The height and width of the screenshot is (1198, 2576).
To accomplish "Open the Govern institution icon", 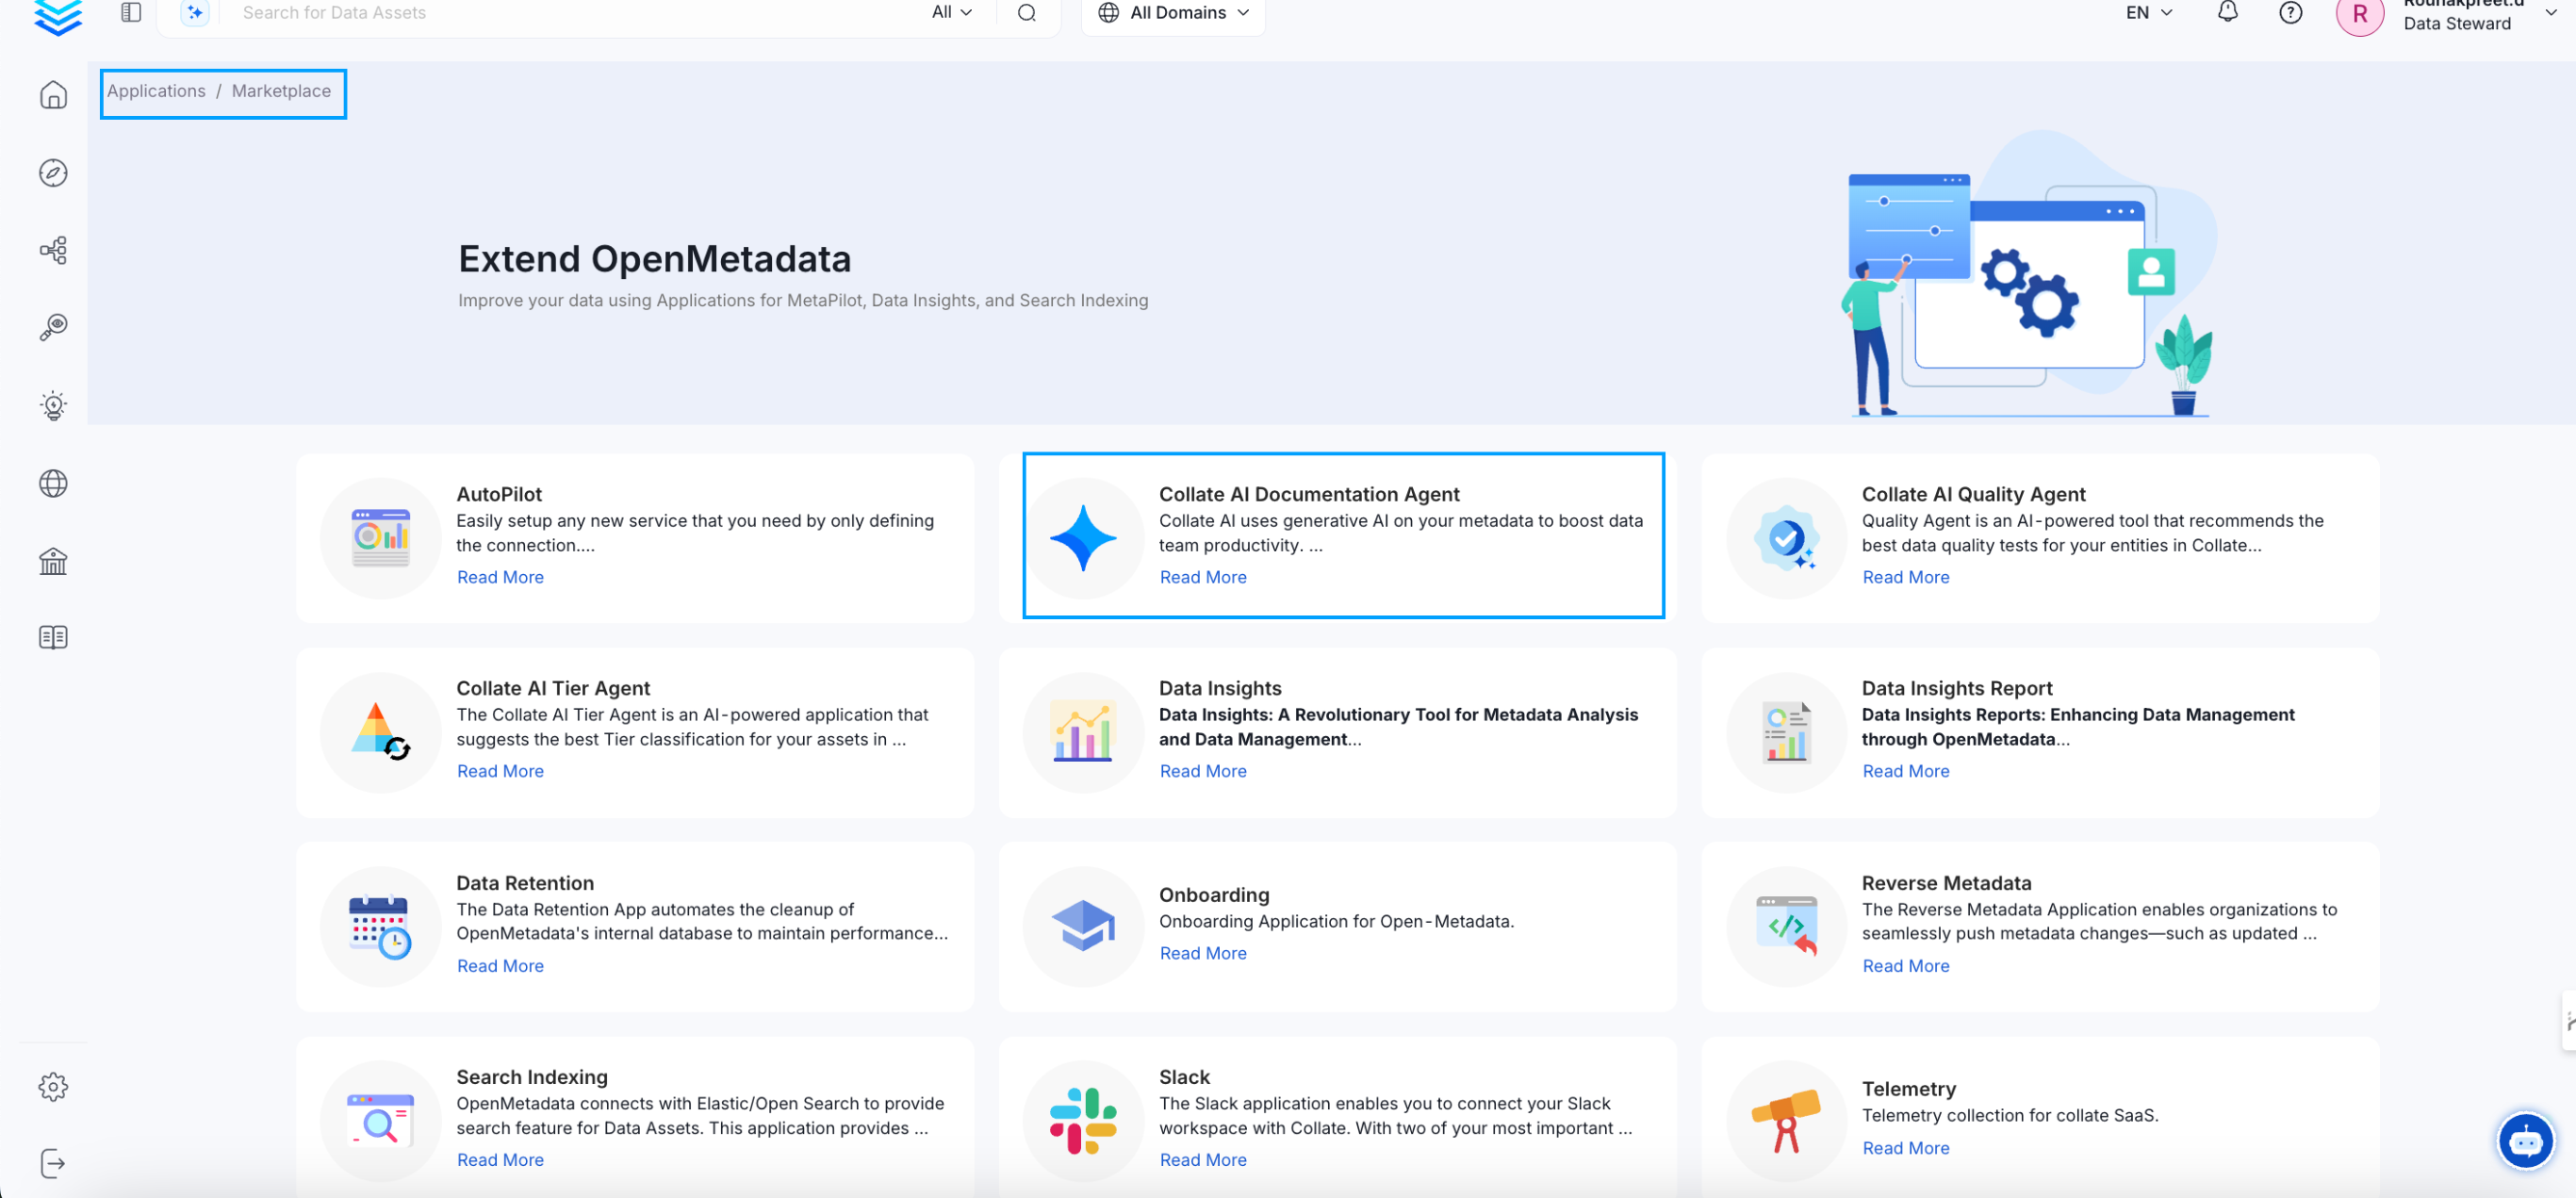I will (x=53, y=561).
